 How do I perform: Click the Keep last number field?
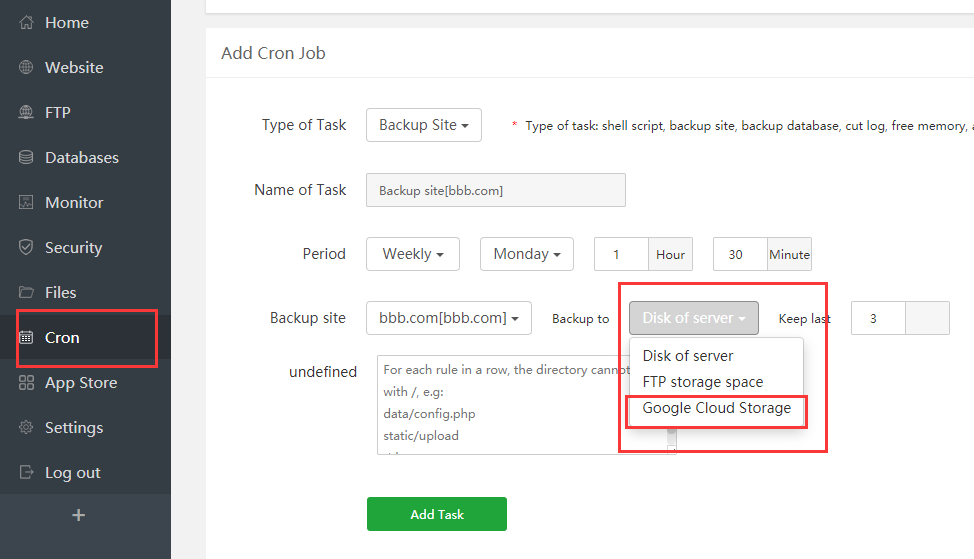pos(878,318)
